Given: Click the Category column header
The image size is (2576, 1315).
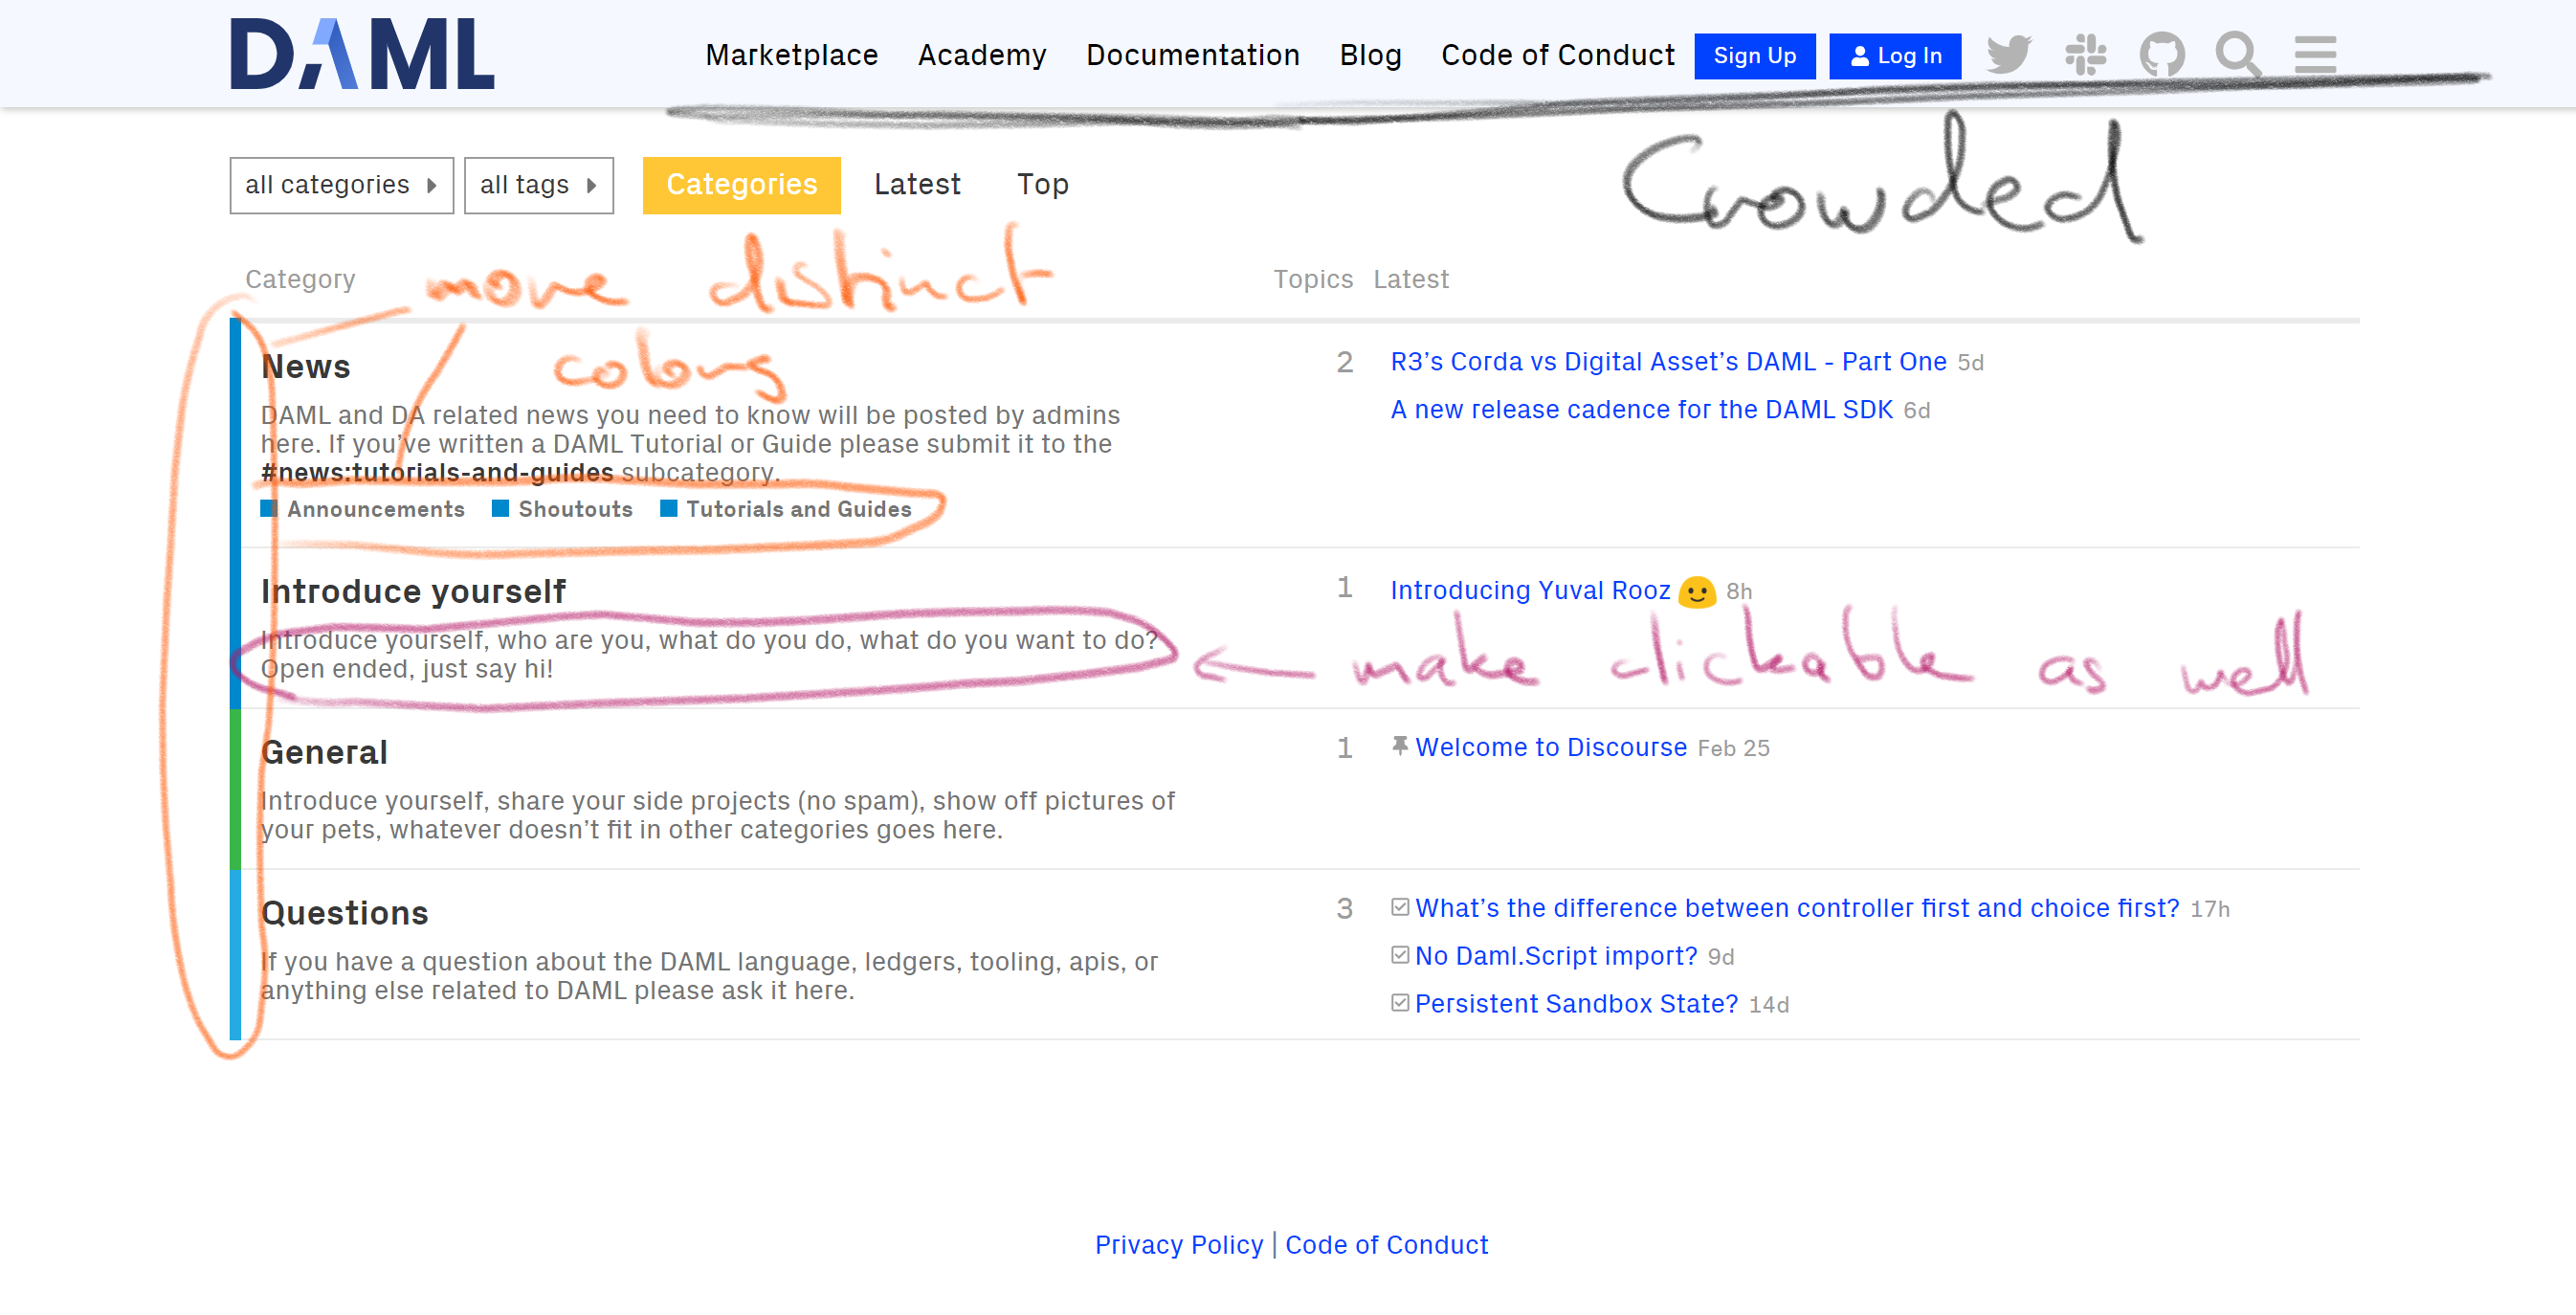Looking at the screenshot, I should (301, 279).
